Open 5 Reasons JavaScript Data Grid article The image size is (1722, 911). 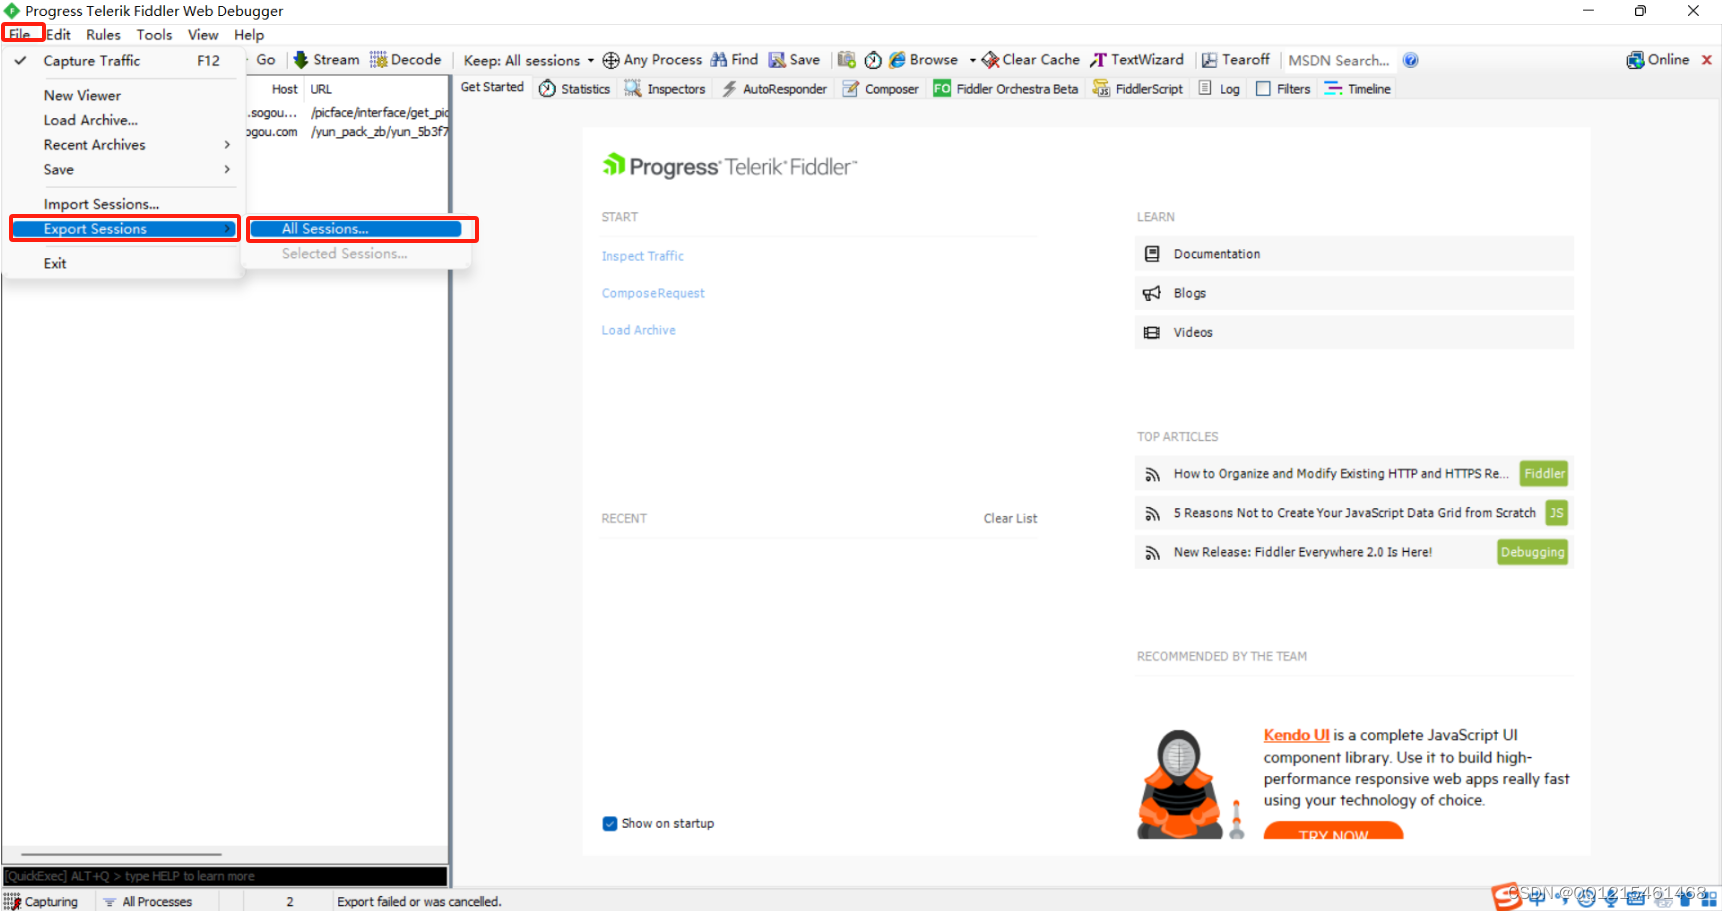click(x=1354, y=513)
